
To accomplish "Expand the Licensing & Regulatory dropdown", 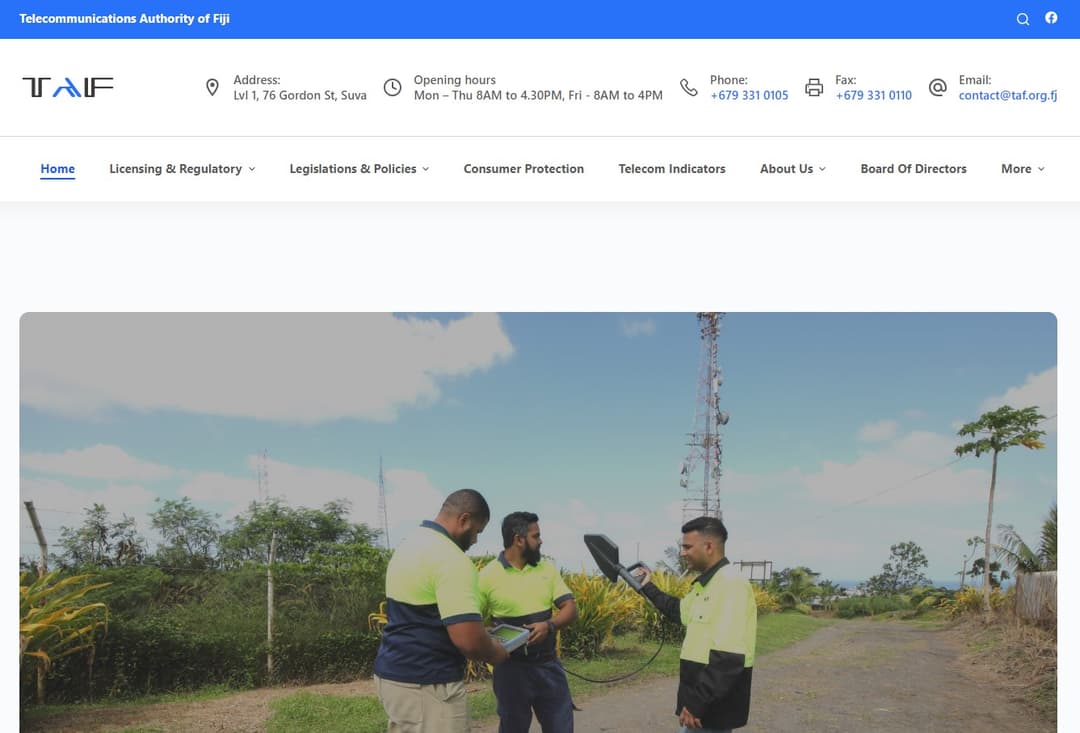I will [182, 169].
